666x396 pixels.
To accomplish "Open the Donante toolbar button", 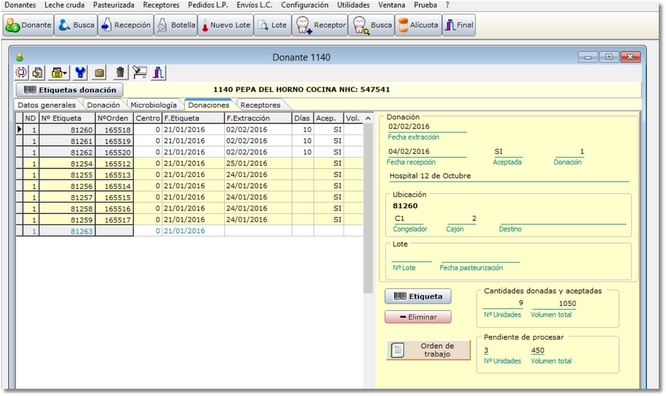I will (28, 25).
